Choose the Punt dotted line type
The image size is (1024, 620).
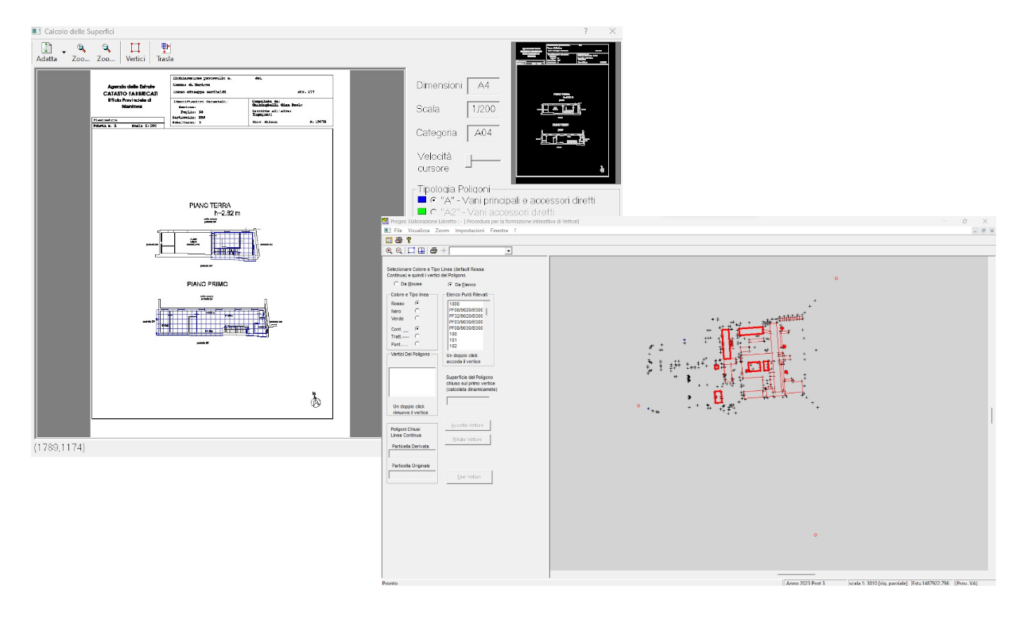pyautogui.click(x=417, y=344)
